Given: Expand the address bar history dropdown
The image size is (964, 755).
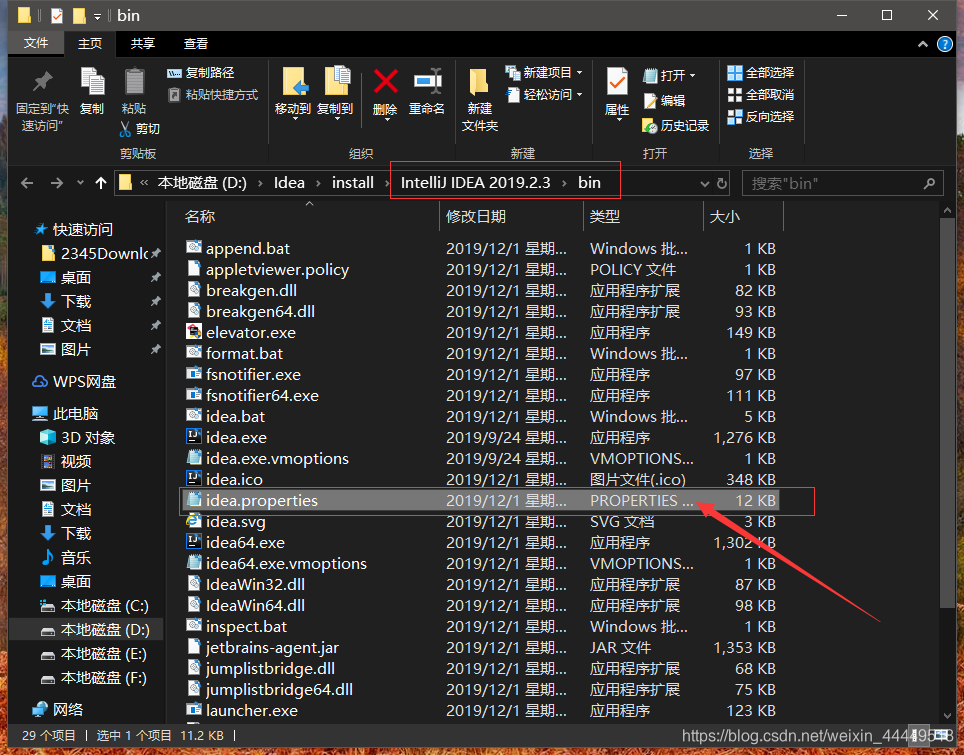Looking at the screenshot, I should pos(705,183).
